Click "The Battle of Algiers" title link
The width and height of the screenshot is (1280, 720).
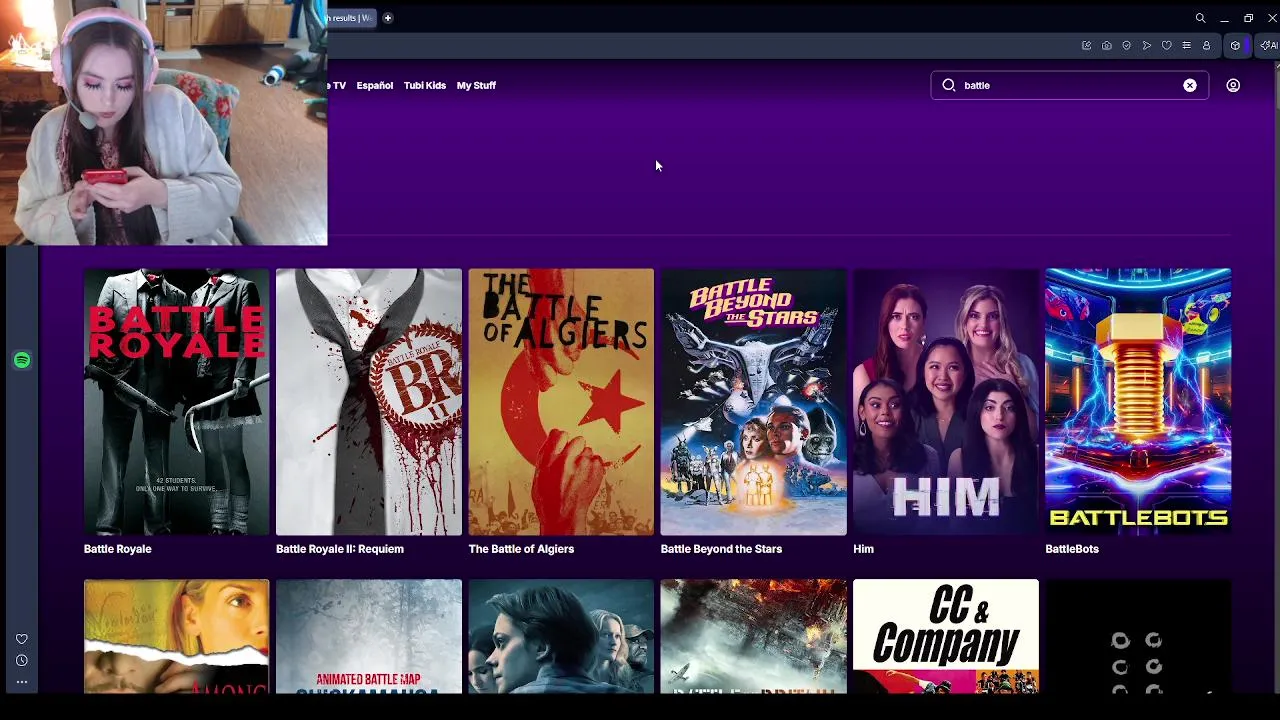point(521,549)
